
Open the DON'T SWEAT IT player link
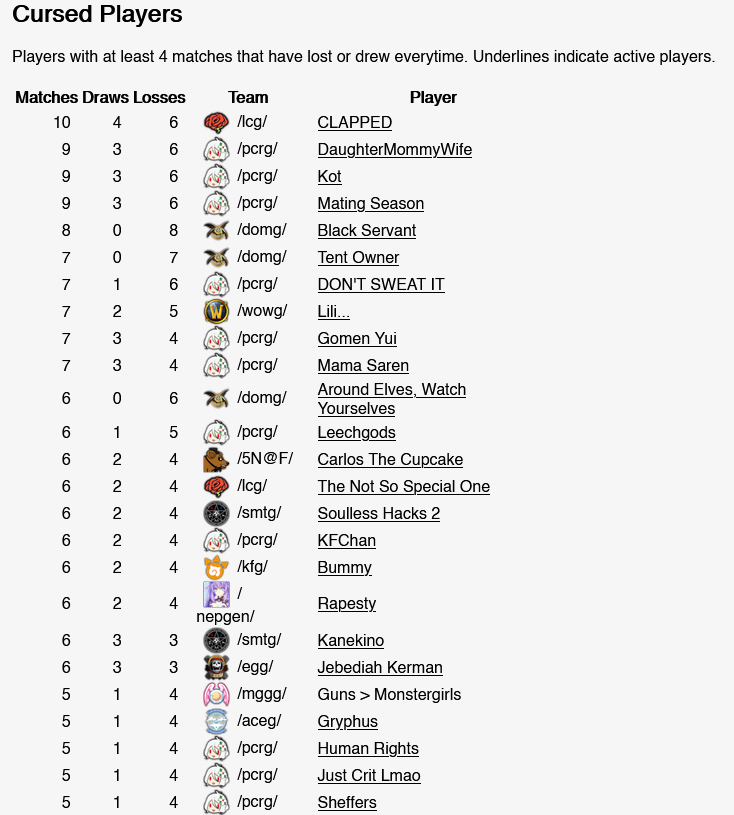(x=381, y=285)
